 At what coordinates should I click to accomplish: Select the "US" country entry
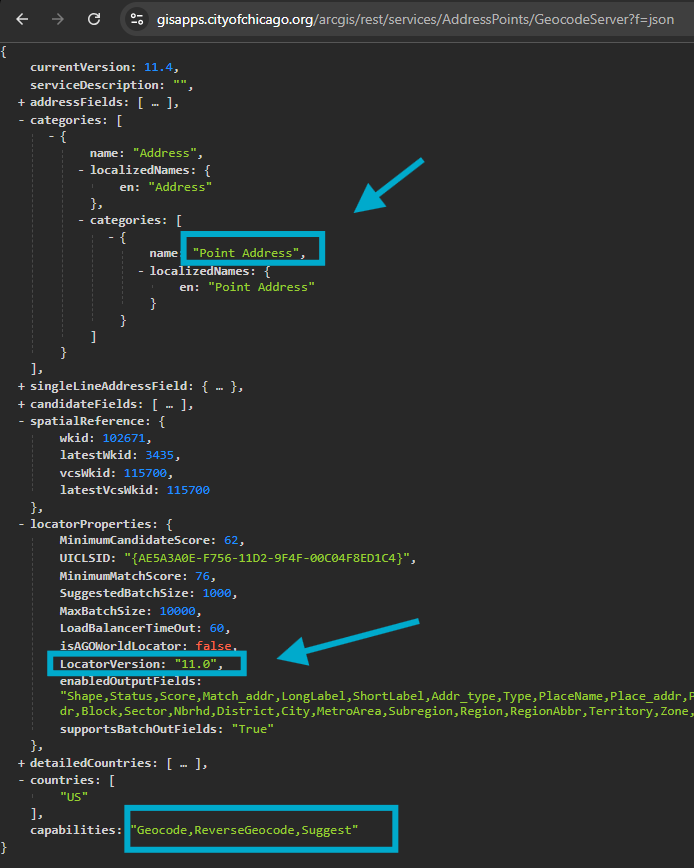(x=74, y=797)
